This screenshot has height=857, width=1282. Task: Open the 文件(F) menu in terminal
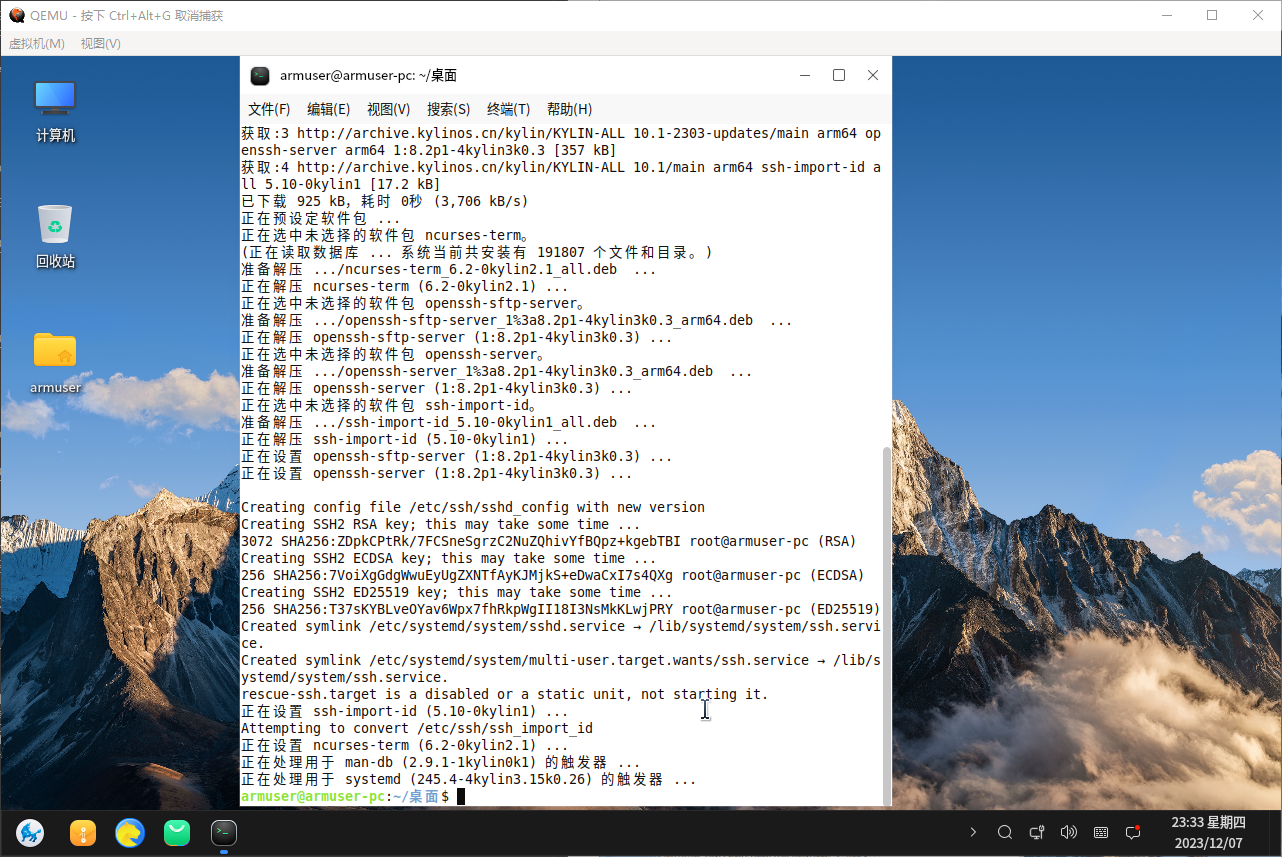[x=269, y=109]
